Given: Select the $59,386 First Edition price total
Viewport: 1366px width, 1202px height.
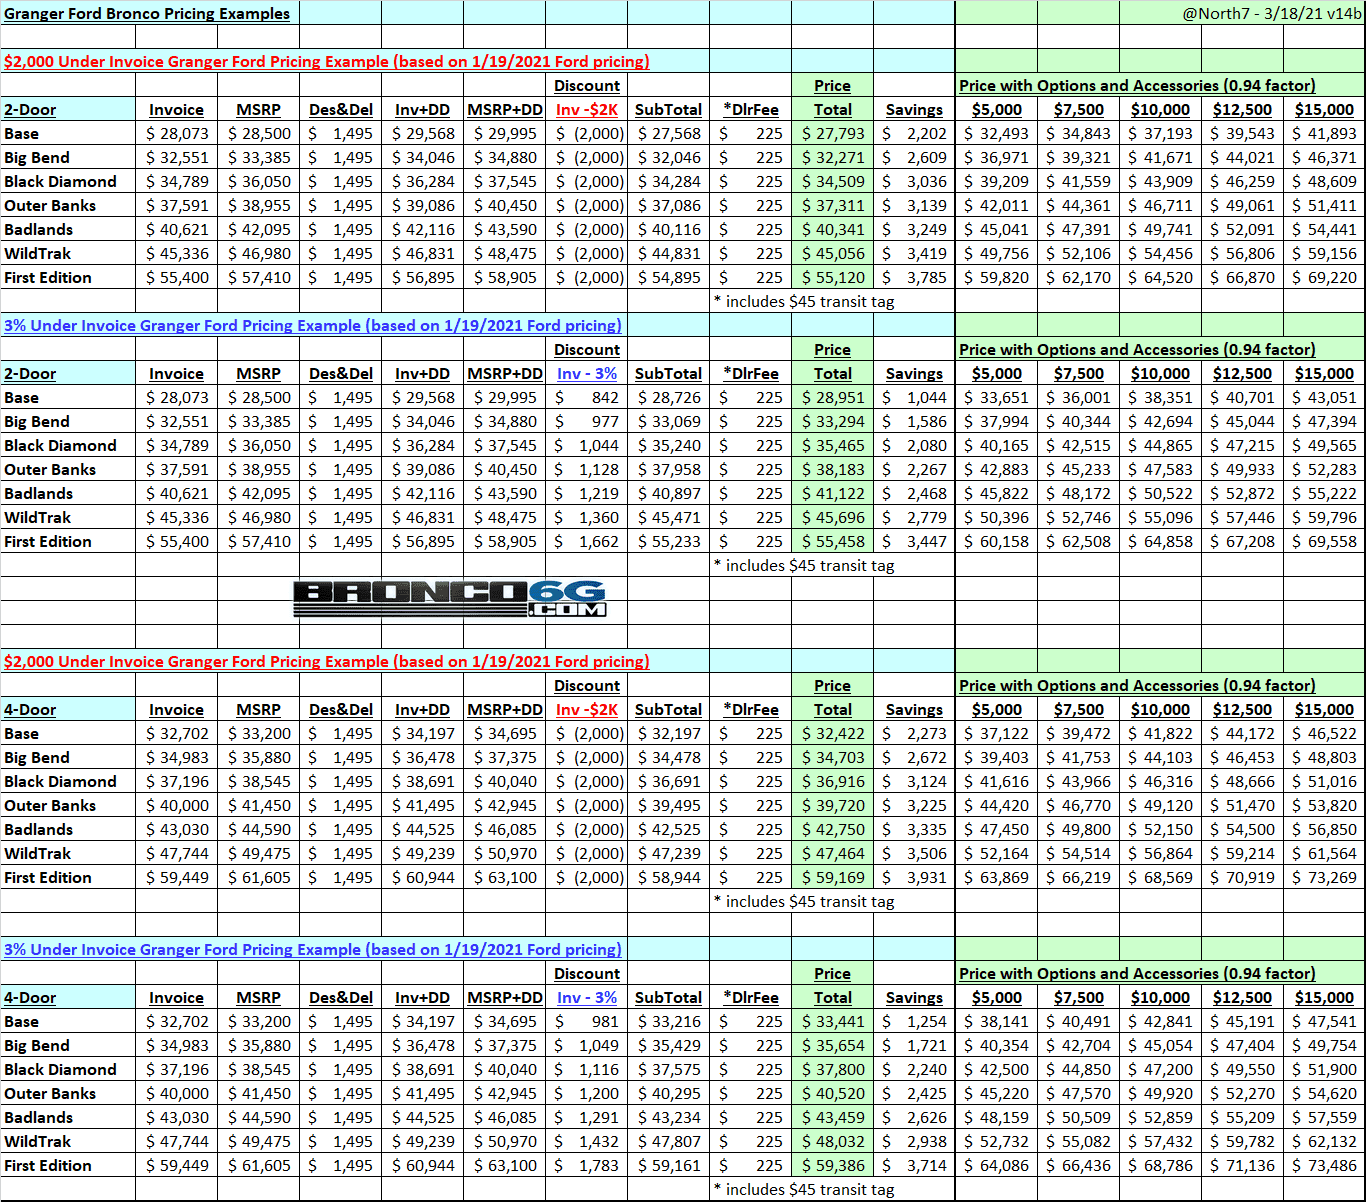Looking at the screenshot, I should tap(832, 1165).
